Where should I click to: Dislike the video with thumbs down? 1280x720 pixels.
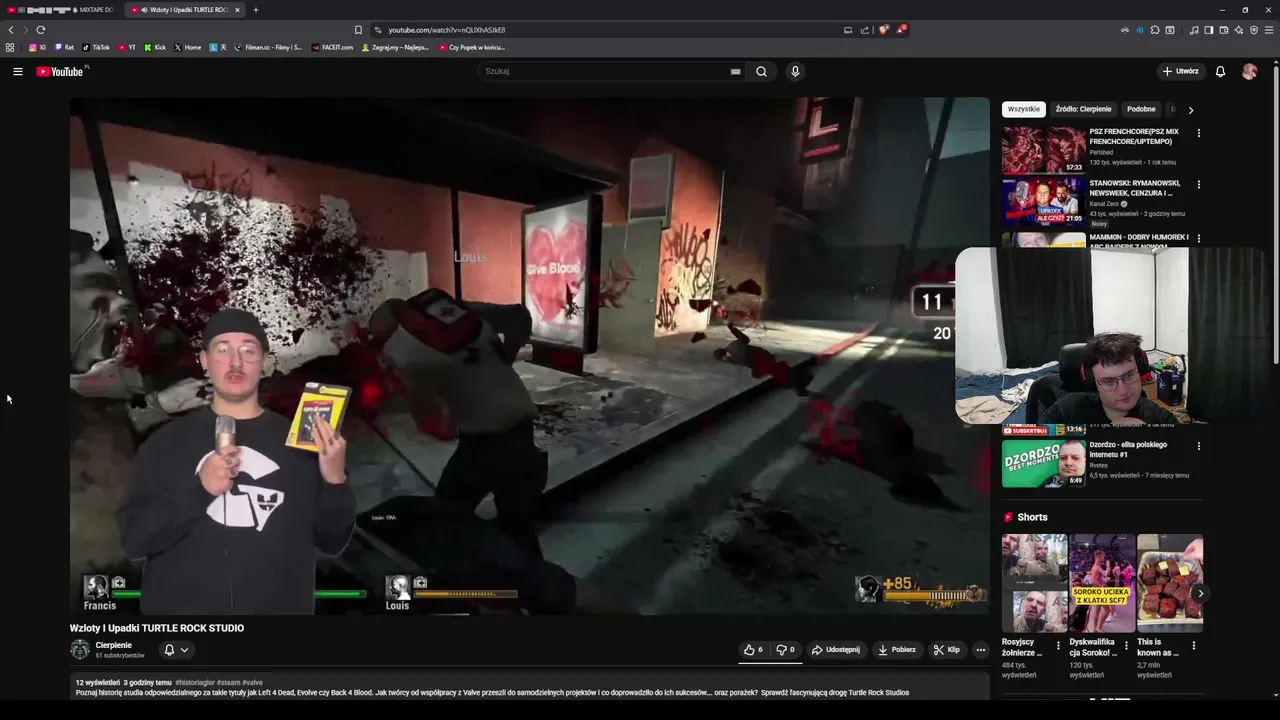click(786, 650)
